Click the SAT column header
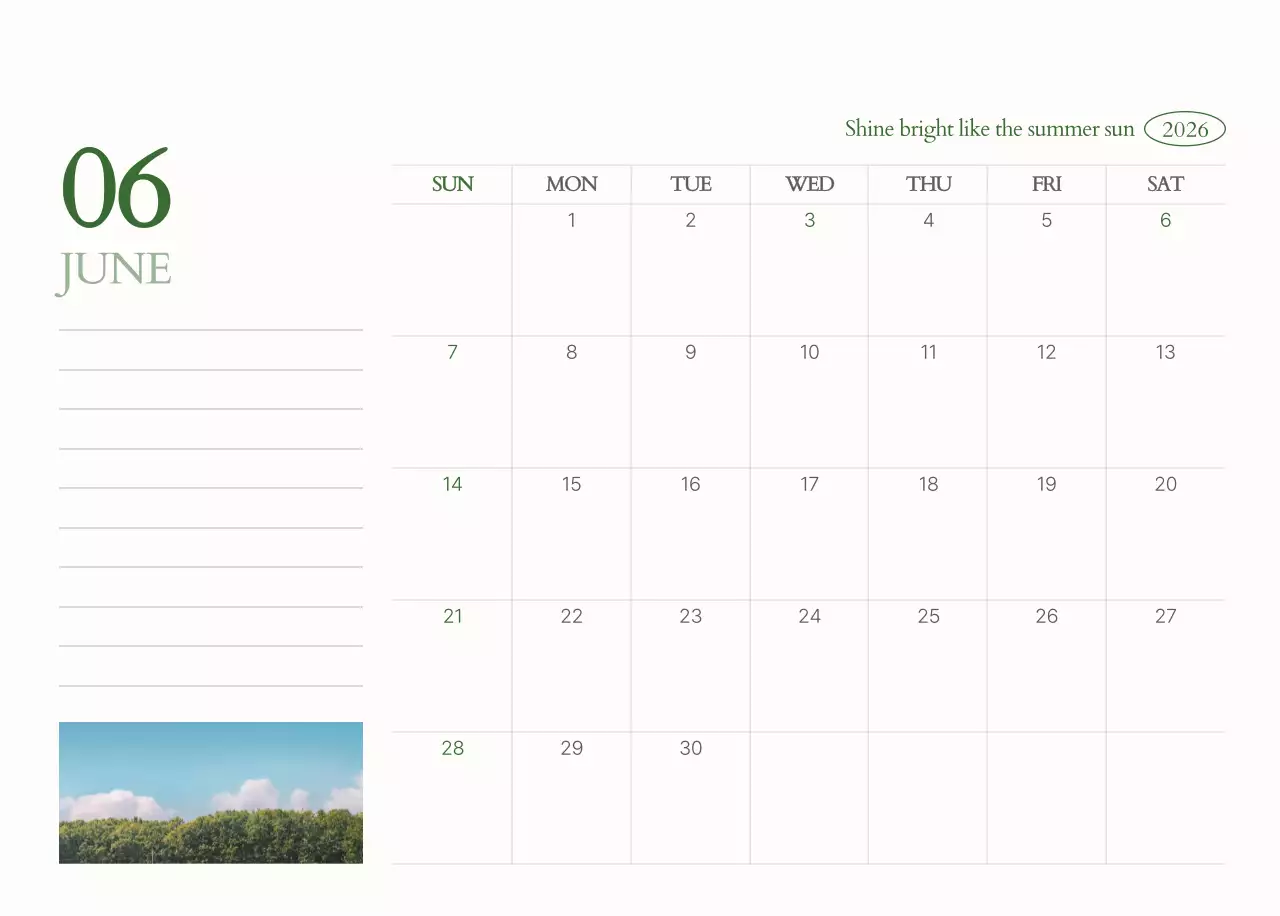Viewport: 1280px width, 916px height. [x=1165, y=184]
